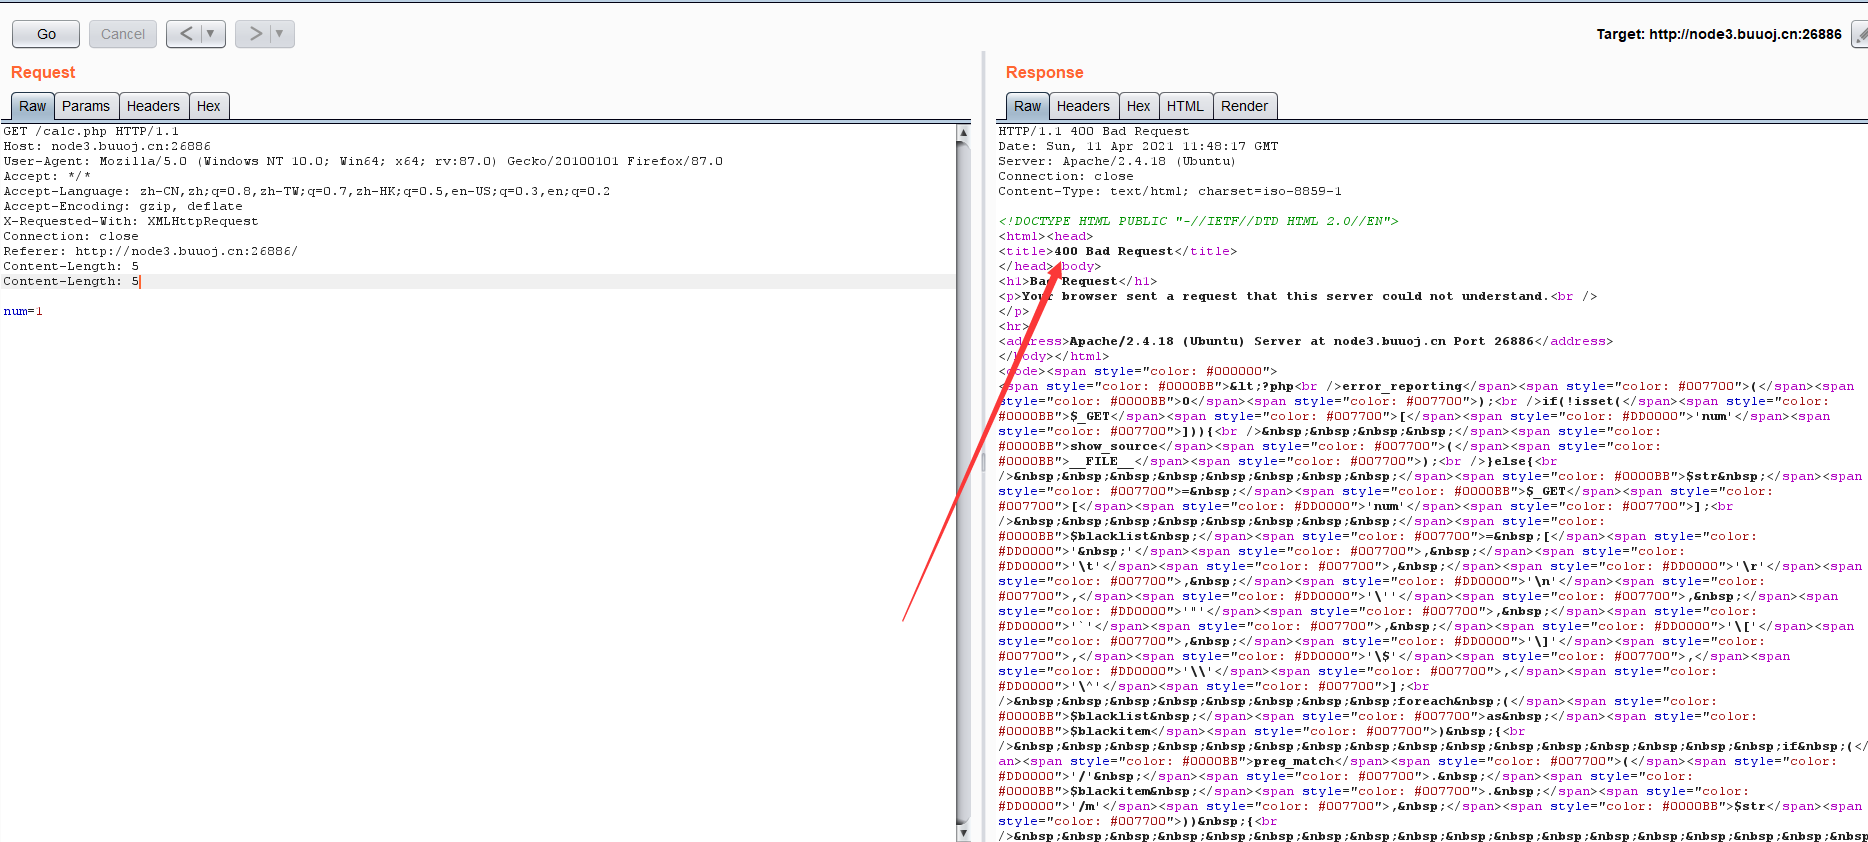Click the '<html><head>' line in response
Viewport: 1868px width, 842px height.
click(1046, 236)
